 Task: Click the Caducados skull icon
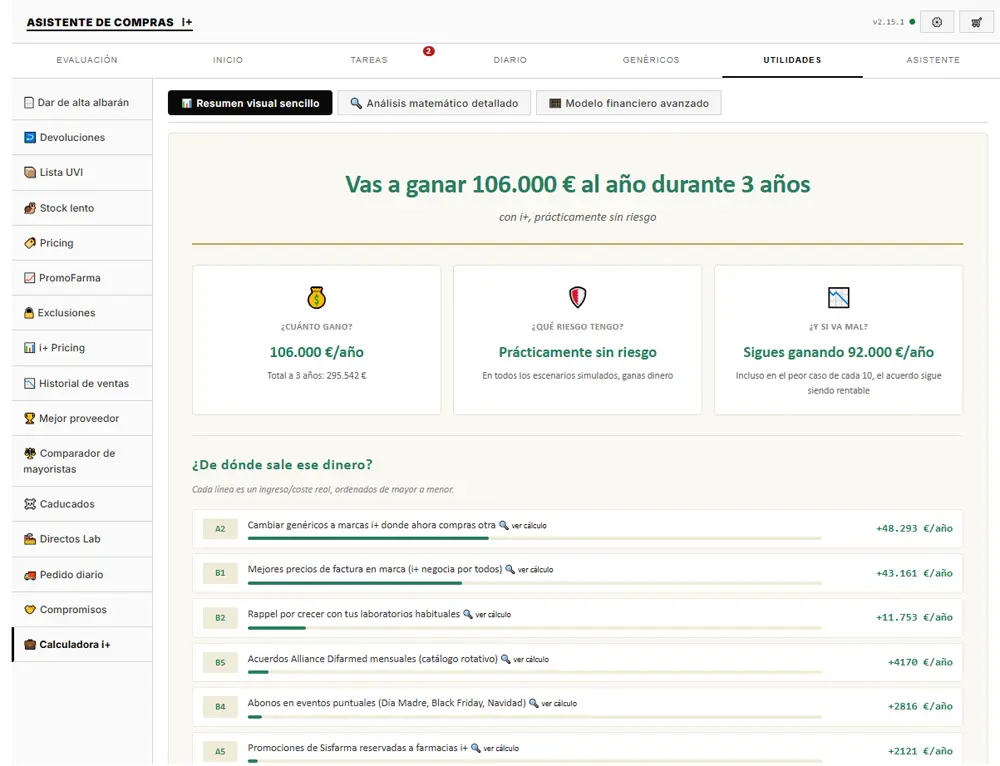click(x=30, y=504)
